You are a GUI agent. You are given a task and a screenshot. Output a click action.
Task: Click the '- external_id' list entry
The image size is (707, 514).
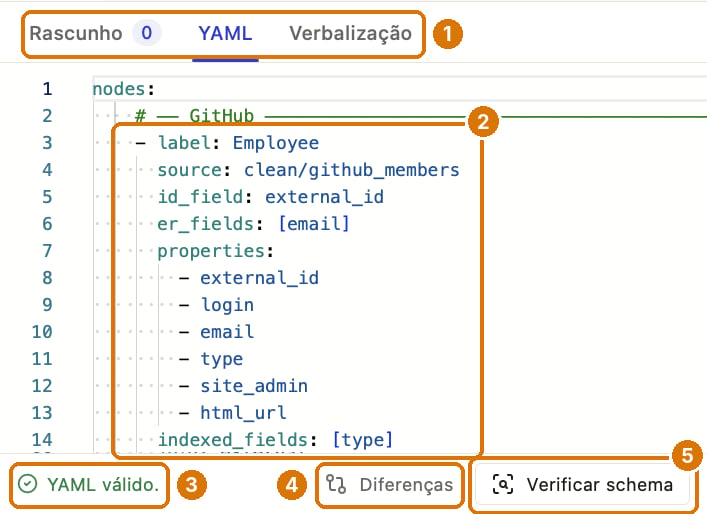[x=249, y=278]
